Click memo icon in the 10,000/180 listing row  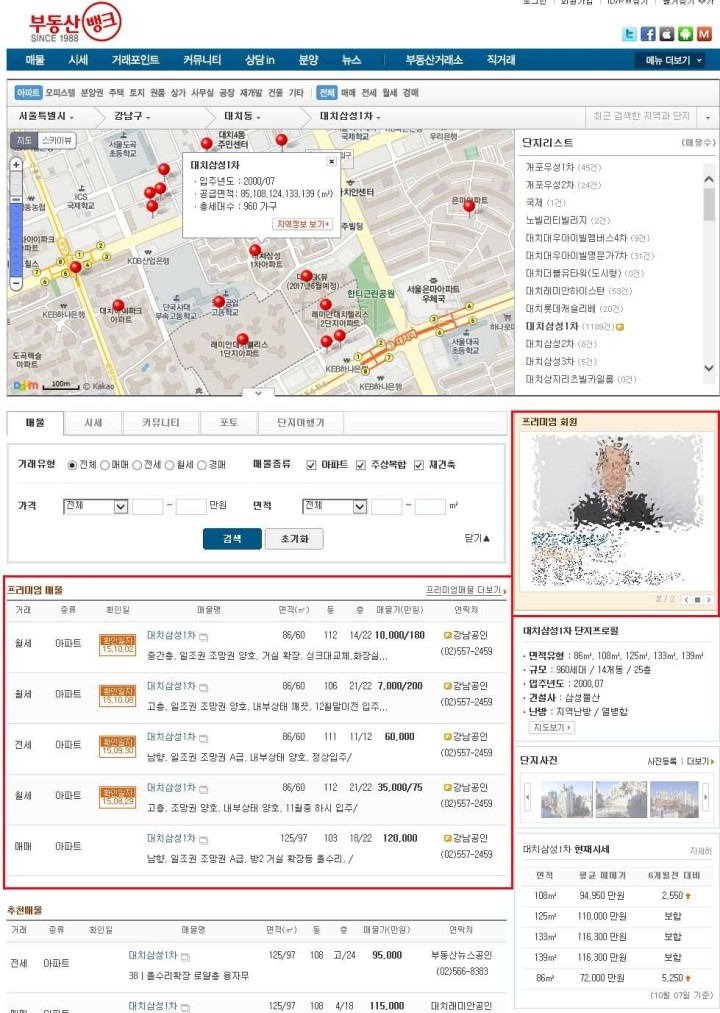(204, 636)
